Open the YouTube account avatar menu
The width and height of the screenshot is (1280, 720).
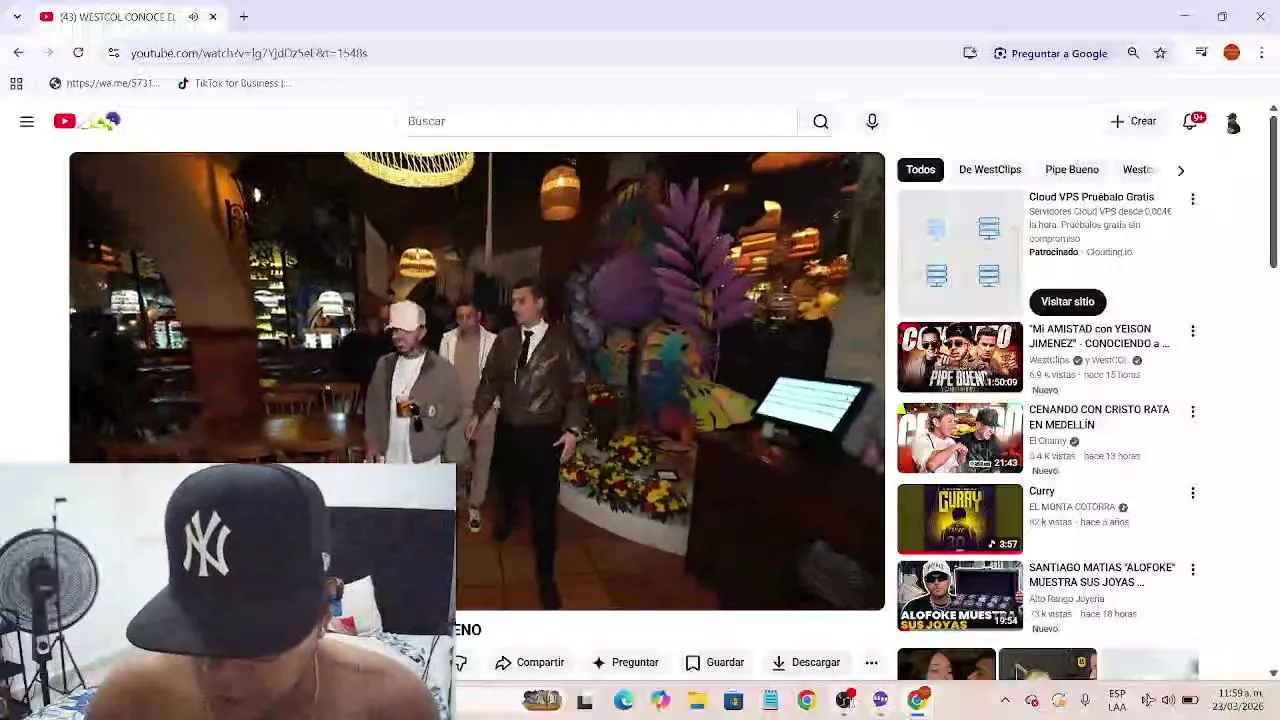[x=1233, y=122]
